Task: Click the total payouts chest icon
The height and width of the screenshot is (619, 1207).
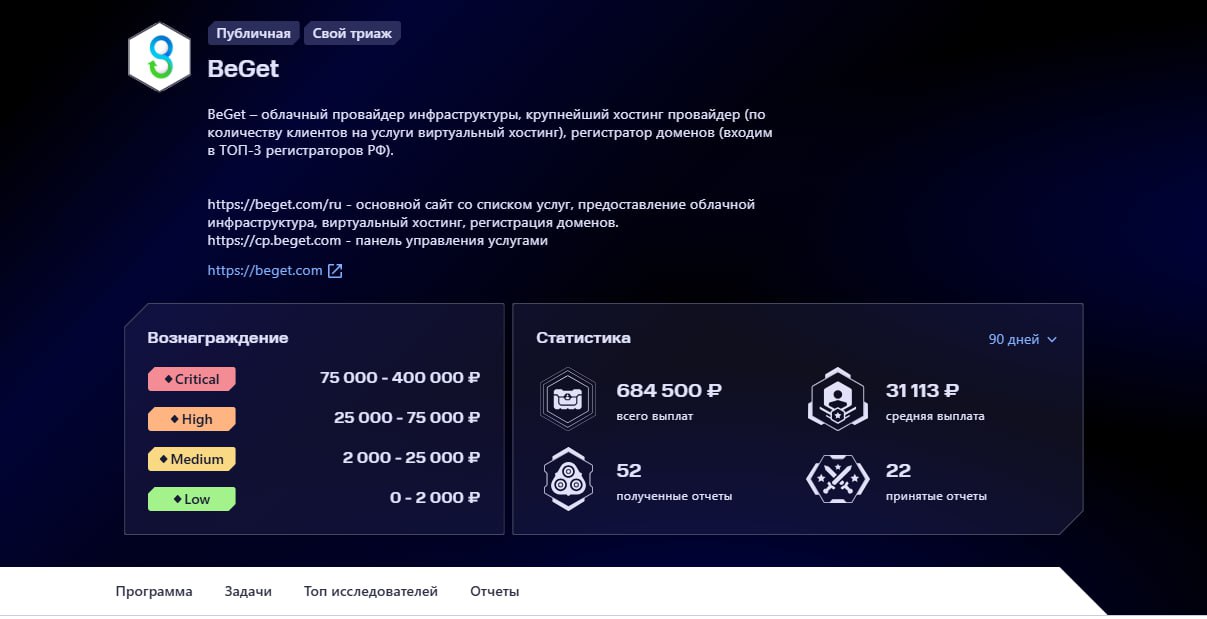Action: tap(568, 398)
